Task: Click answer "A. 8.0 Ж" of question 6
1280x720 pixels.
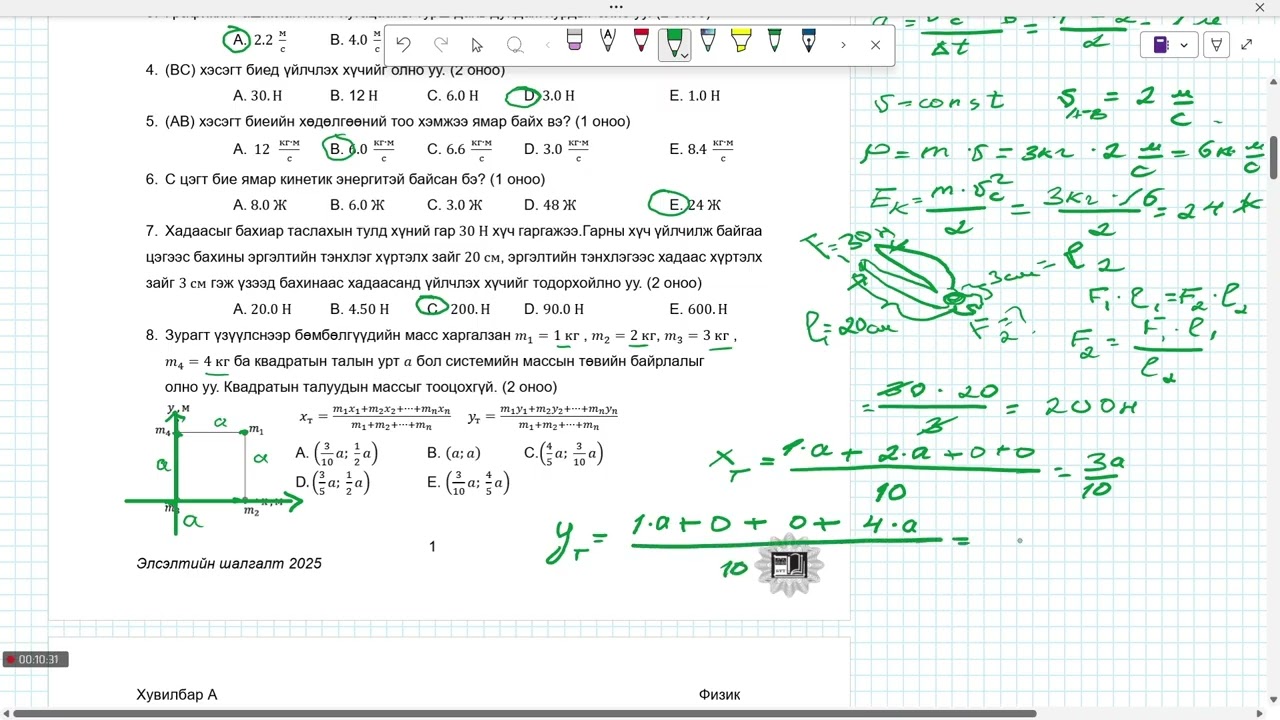Action: (x=260, y=206)
